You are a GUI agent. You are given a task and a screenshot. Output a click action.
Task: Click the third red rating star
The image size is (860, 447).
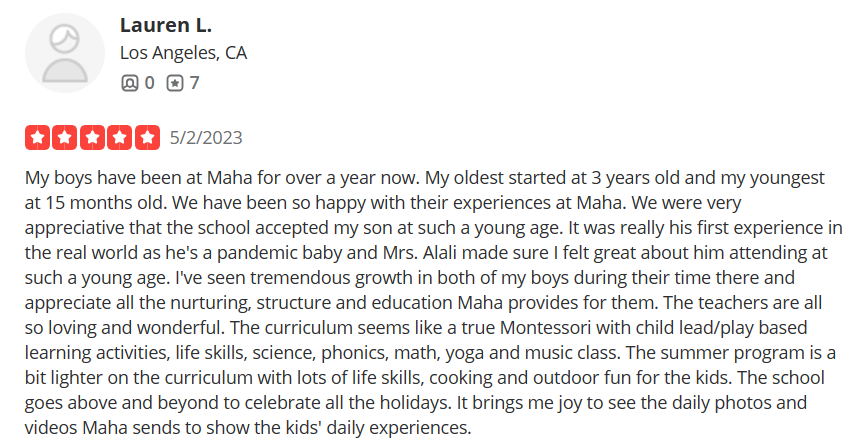click(x=92, y=138)
